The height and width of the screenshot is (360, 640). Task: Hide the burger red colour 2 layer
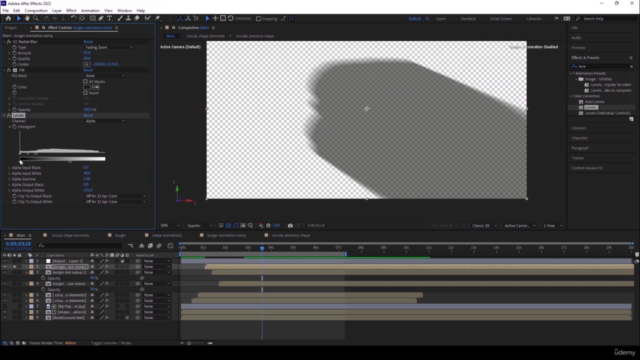click(x=4, y=272)
